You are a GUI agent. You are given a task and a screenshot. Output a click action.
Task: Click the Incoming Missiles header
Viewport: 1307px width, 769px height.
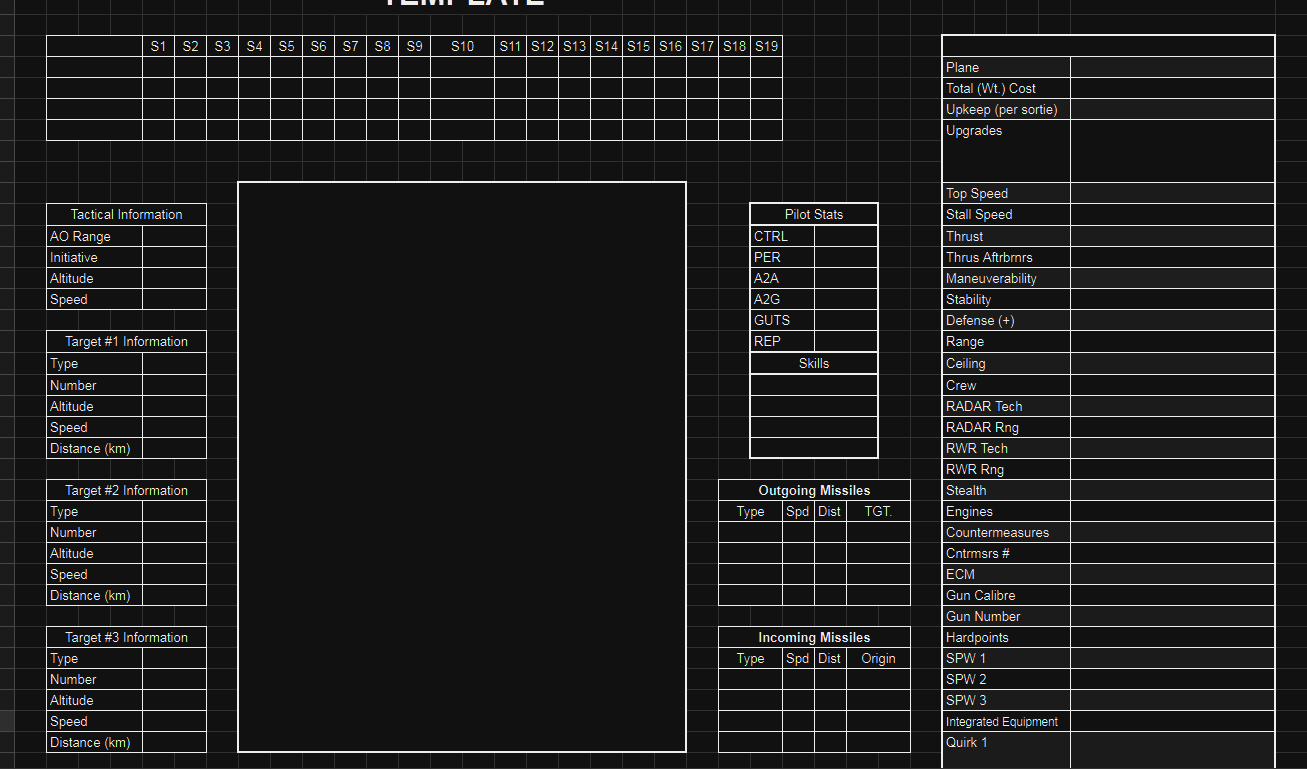(x=814, y=637)
